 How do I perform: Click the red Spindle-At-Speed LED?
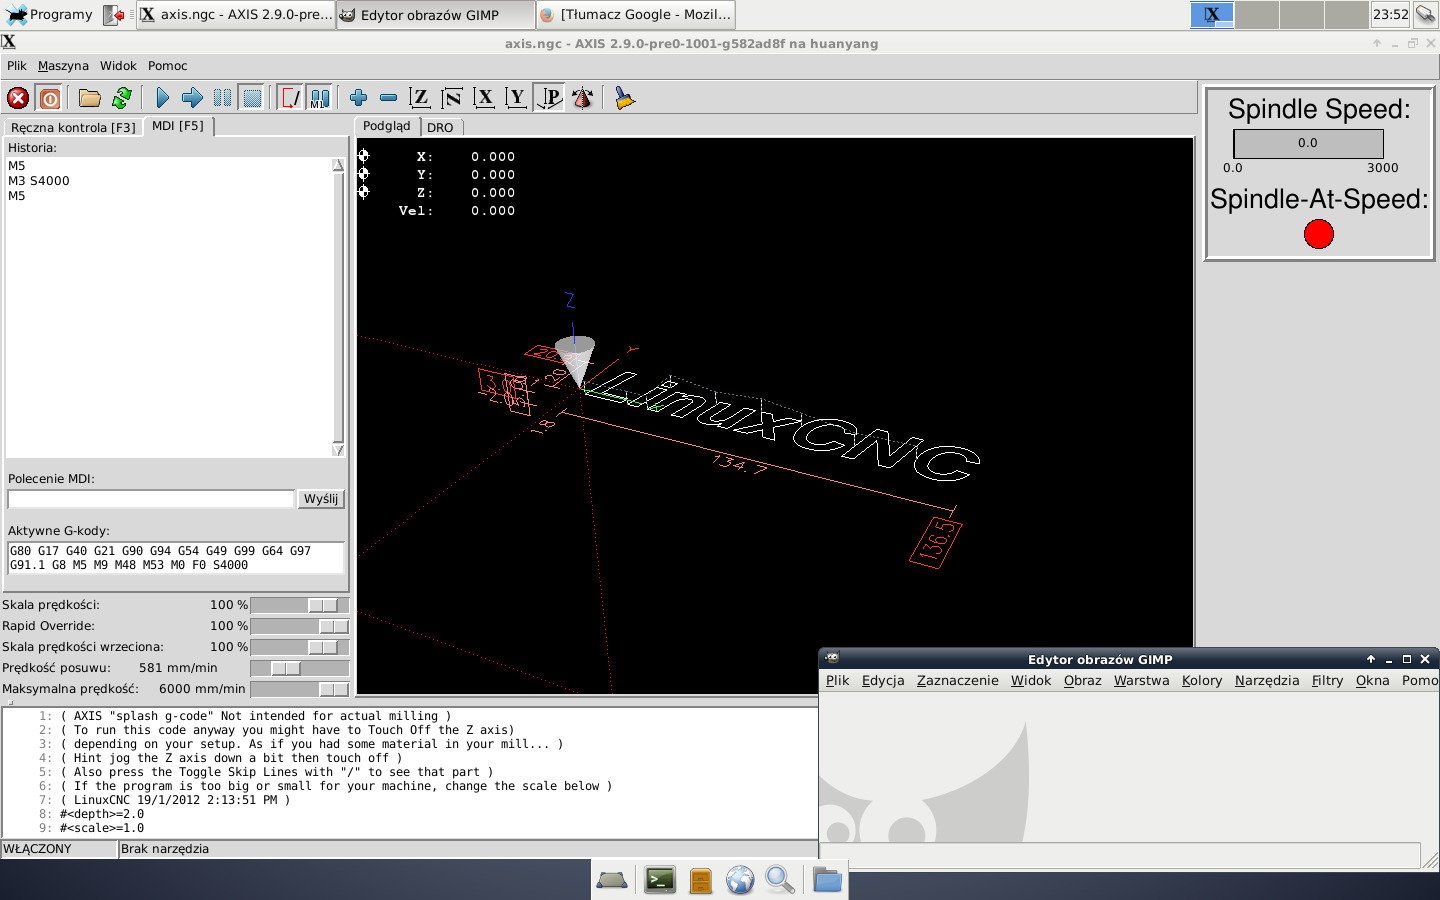point(1319,234)
